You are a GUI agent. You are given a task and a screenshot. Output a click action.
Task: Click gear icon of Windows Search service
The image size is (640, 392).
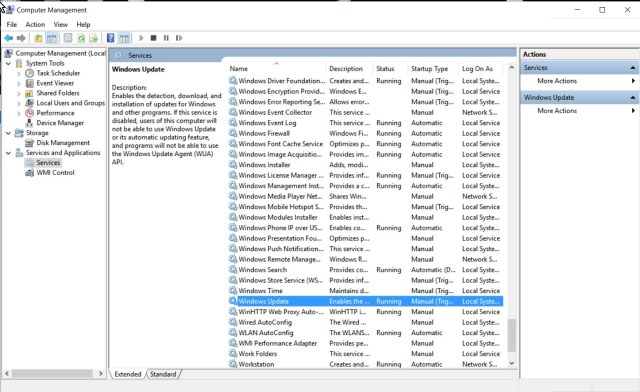coord(233,270)
